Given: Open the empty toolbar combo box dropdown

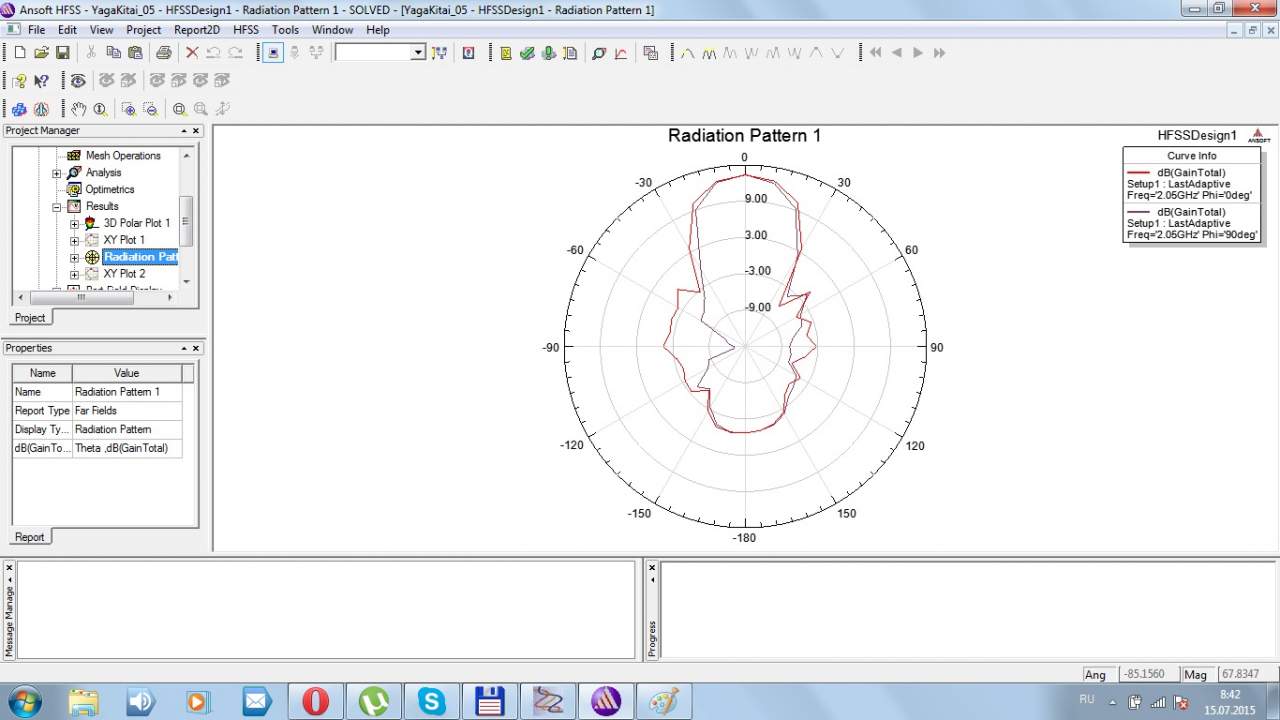Looking at the screenshot, I should 418,53.
